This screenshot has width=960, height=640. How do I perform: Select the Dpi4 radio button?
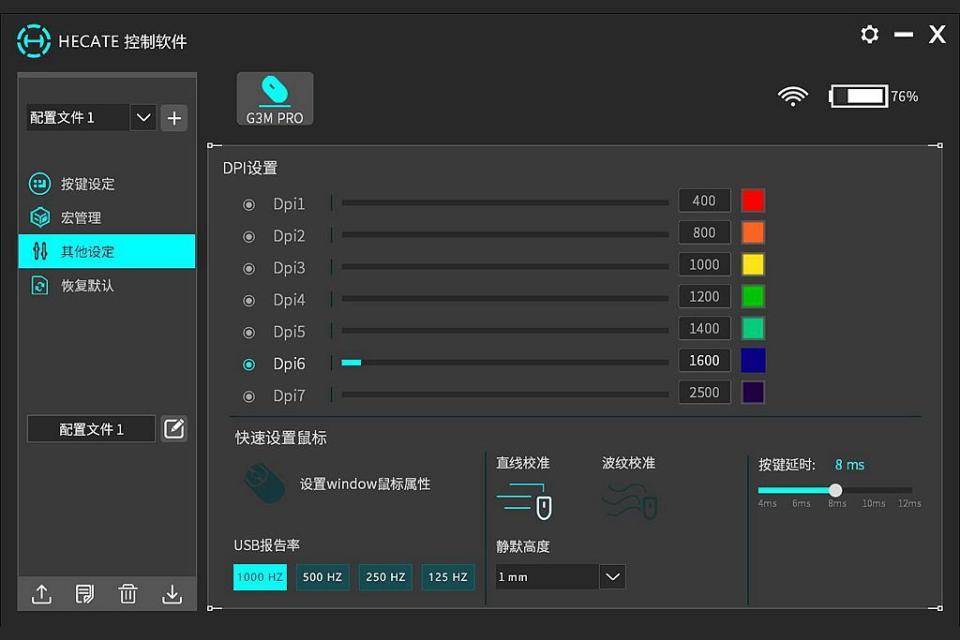(249, 300)
